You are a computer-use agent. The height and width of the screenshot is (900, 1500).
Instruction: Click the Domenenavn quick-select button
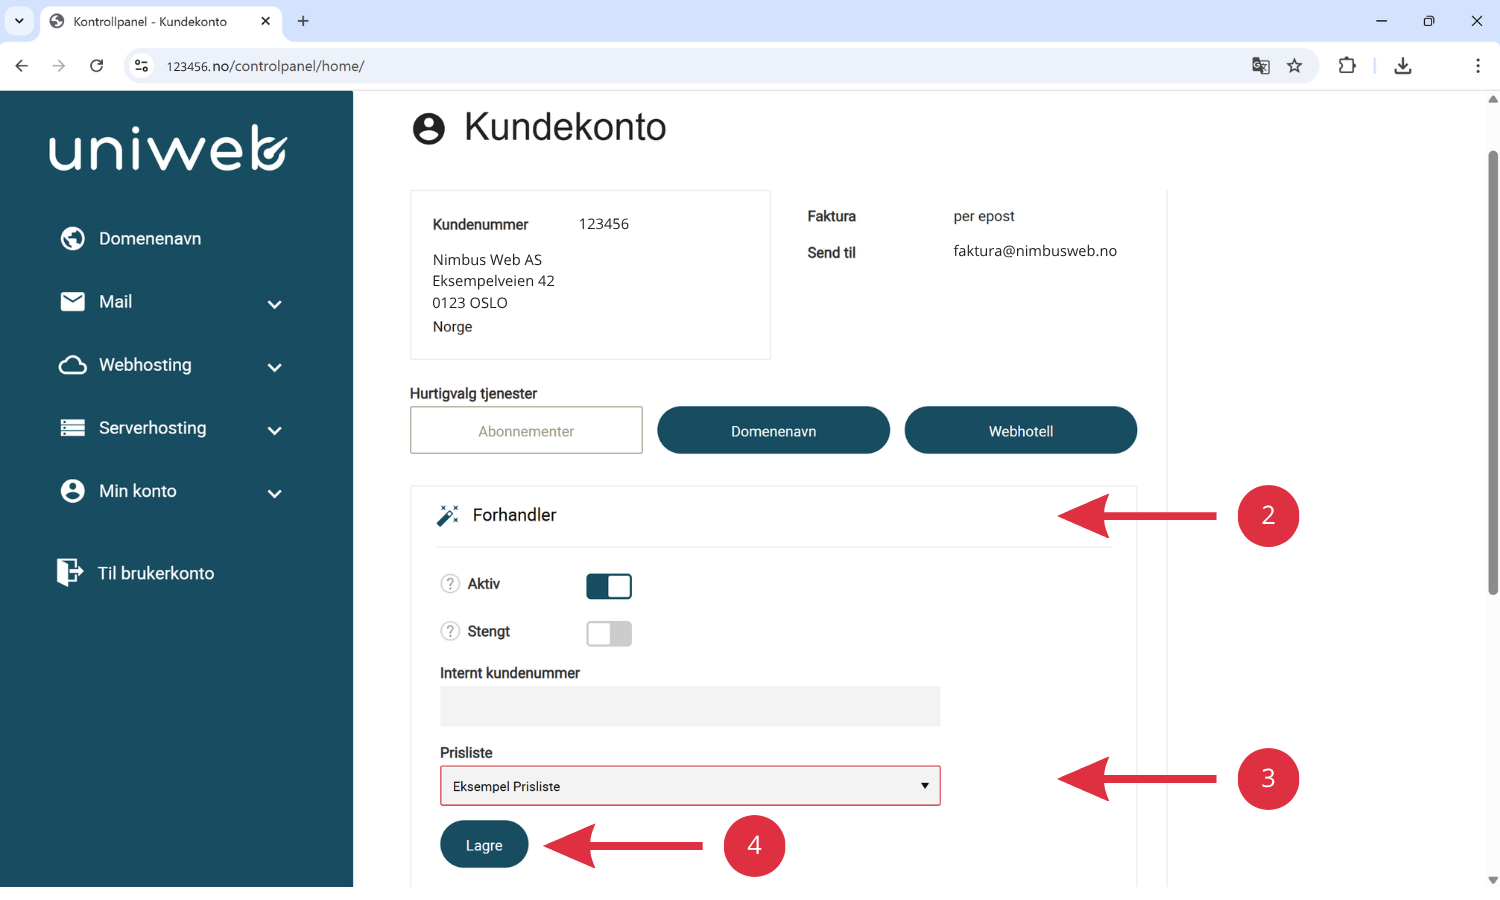773,430
